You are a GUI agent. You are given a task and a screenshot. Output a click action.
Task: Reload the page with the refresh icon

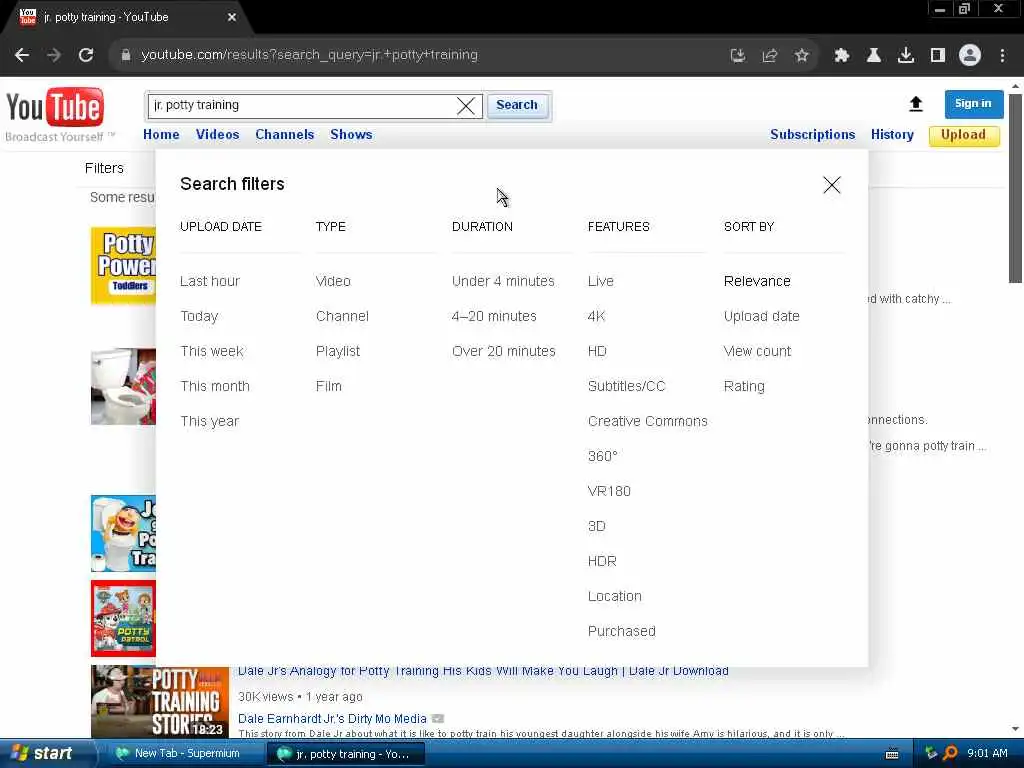(86, 56)
